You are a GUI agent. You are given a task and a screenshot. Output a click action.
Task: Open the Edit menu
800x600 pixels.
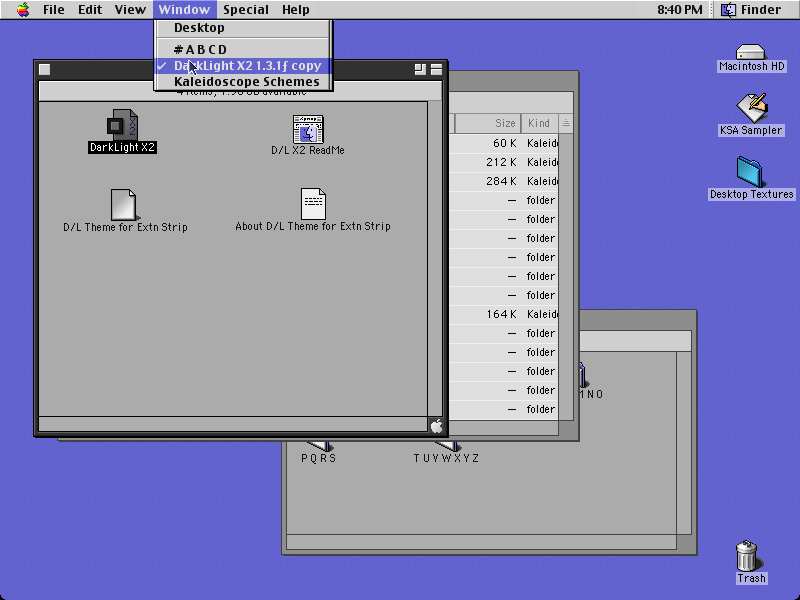pos(90,10)
